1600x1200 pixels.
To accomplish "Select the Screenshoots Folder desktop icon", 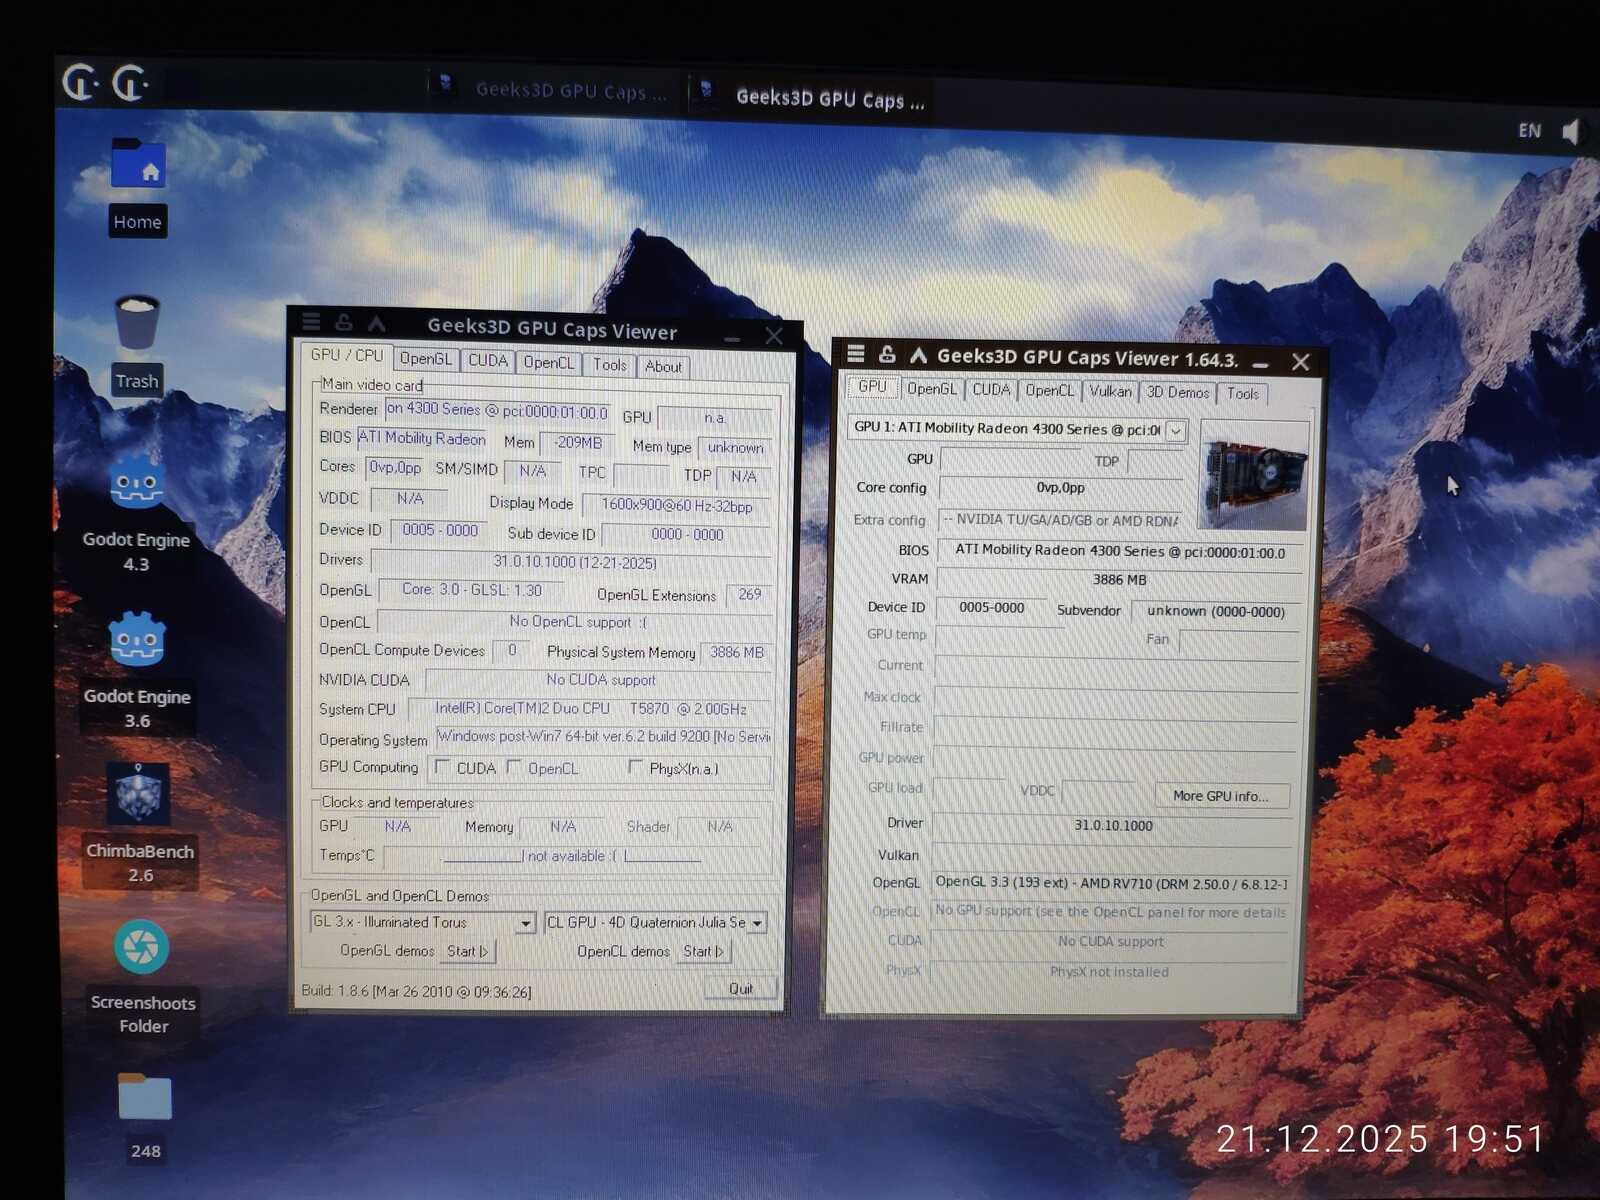I will [x=142, y=948].
